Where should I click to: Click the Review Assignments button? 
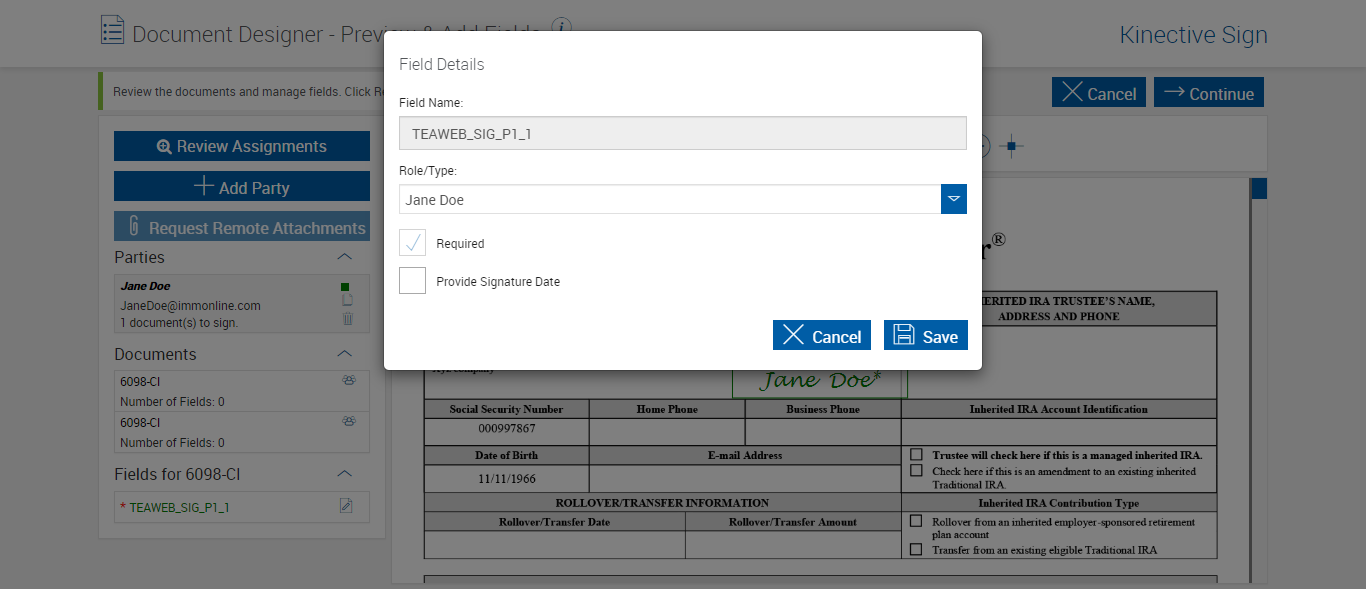pyautogui.click(x=242, y=146)
